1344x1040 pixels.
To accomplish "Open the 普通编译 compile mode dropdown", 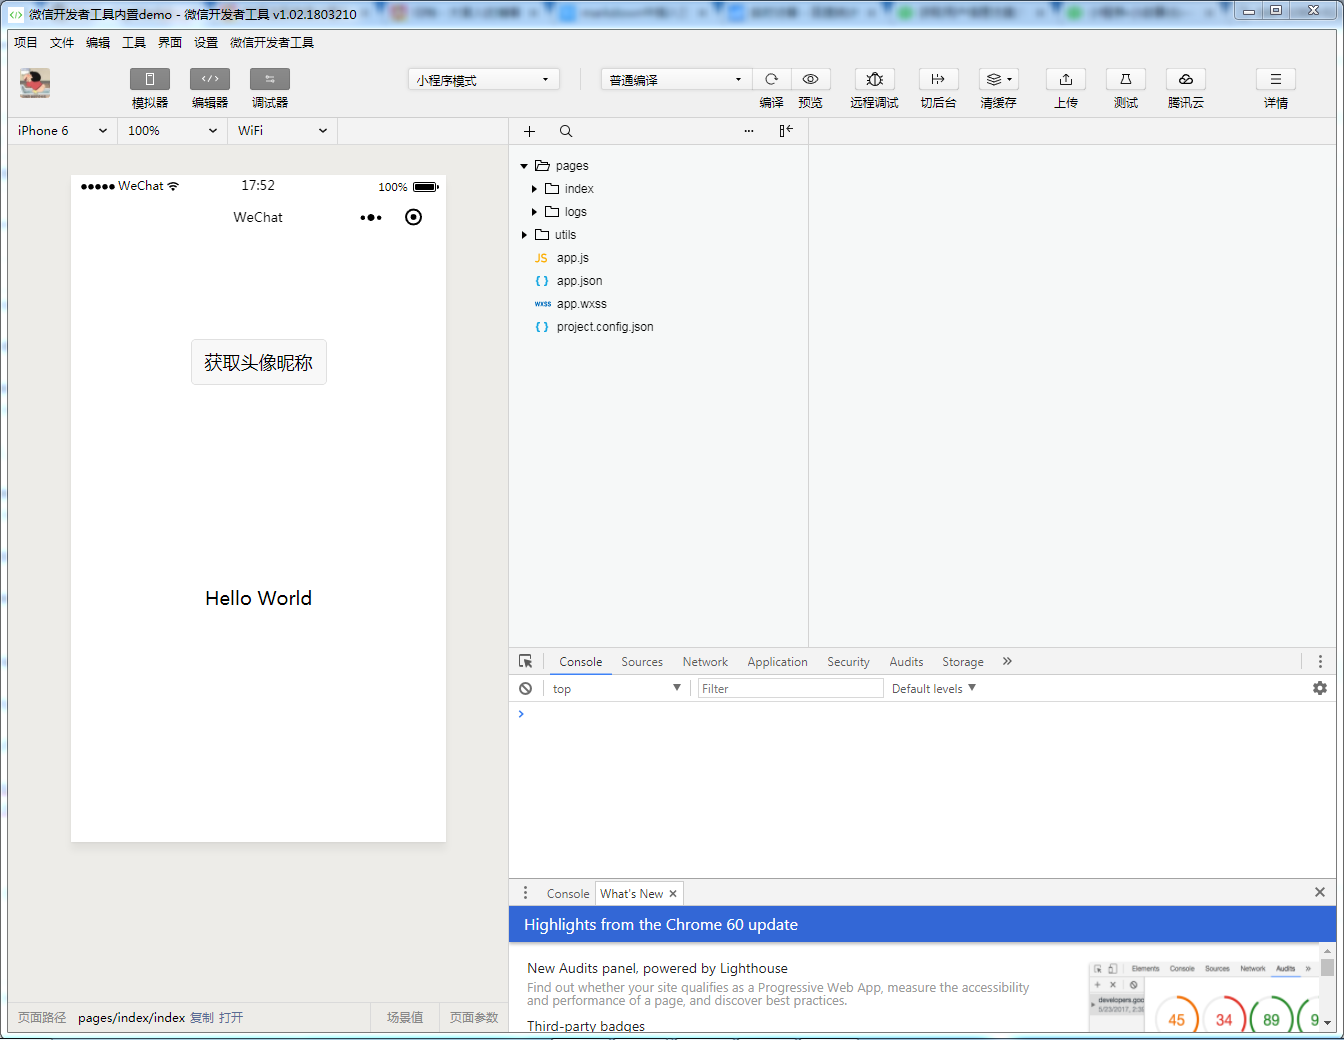I will [x=676, y=79].
